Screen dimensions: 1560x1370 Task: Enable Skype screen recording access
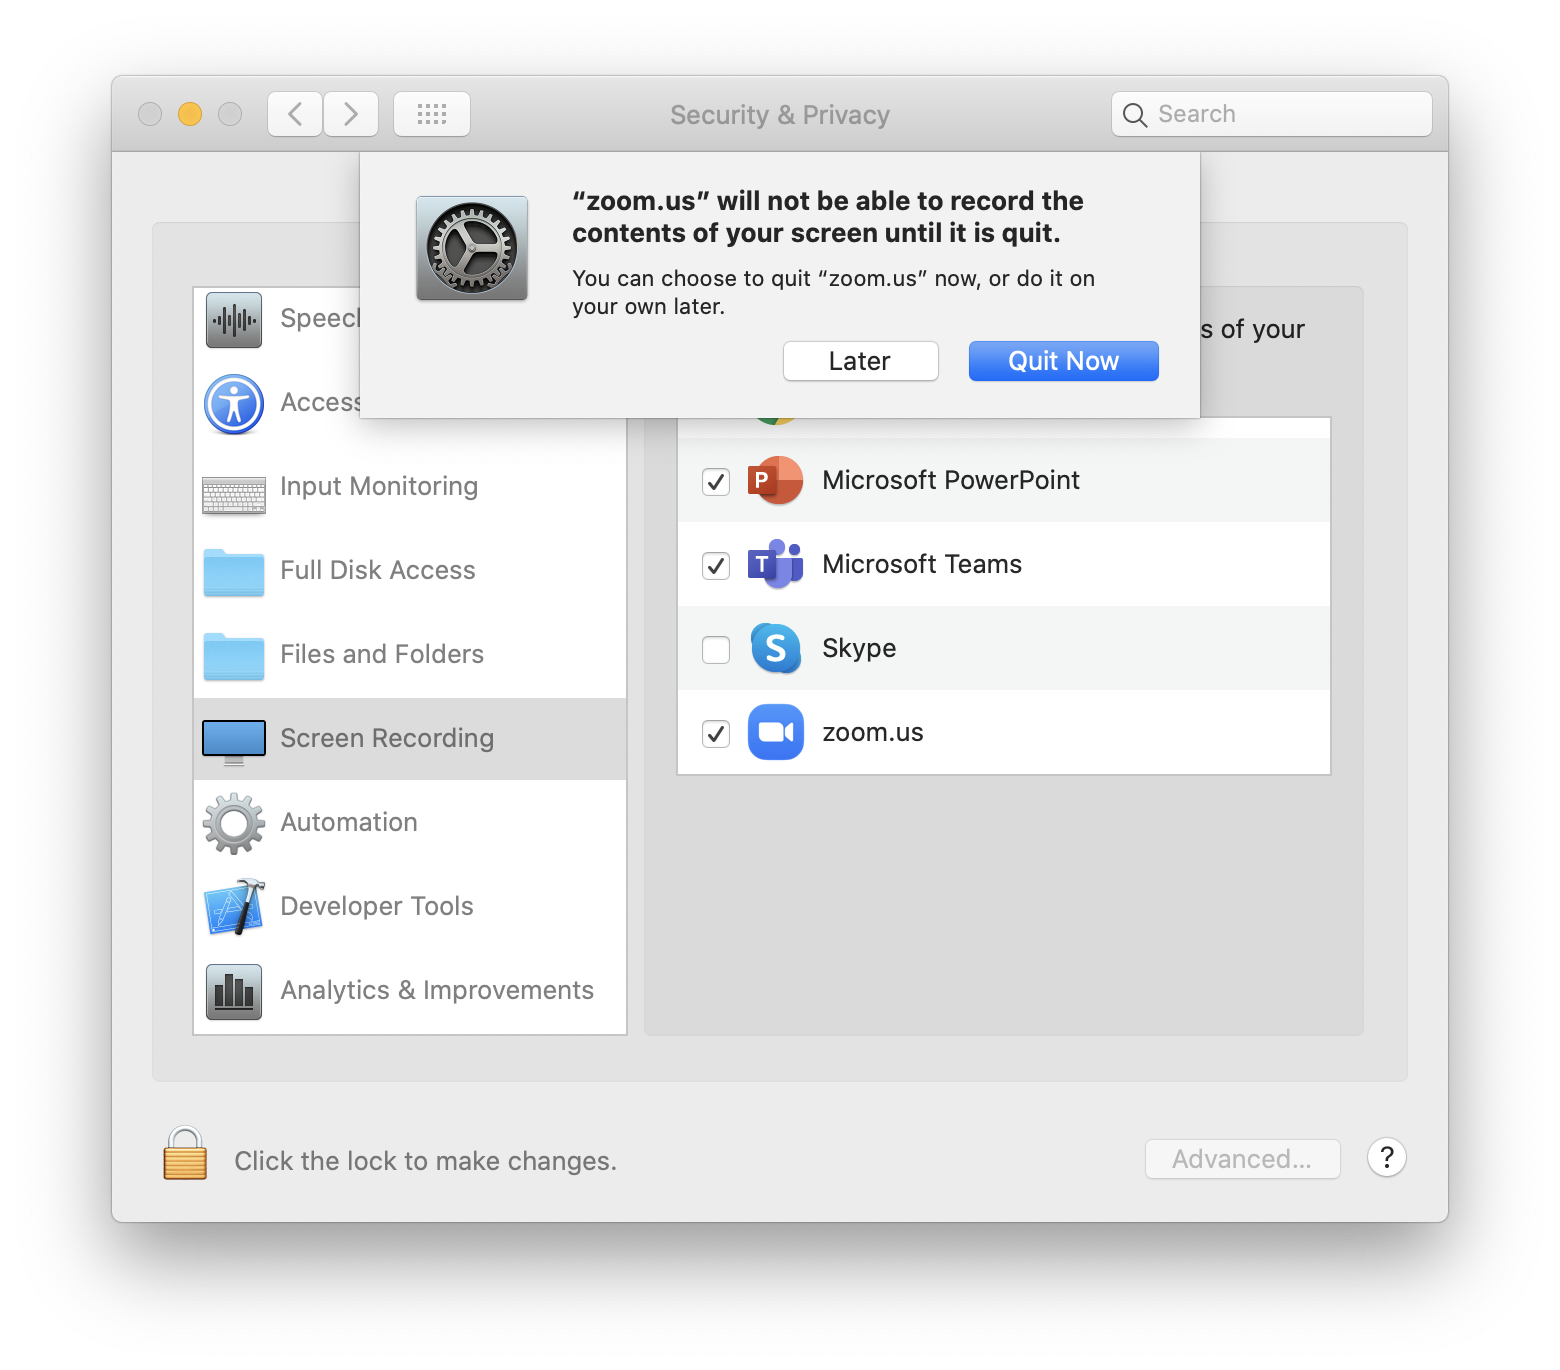click(715, 649)
